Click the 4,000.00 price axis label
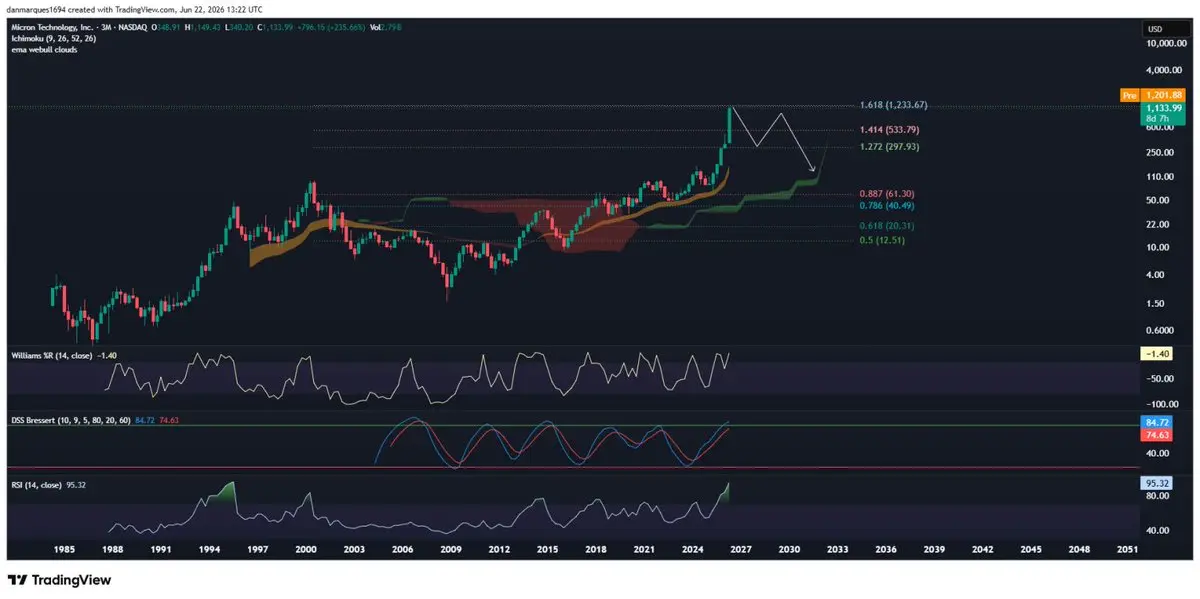This screenshot has width=1200, height=599. pyautogui.click(x=1165, y=71)
